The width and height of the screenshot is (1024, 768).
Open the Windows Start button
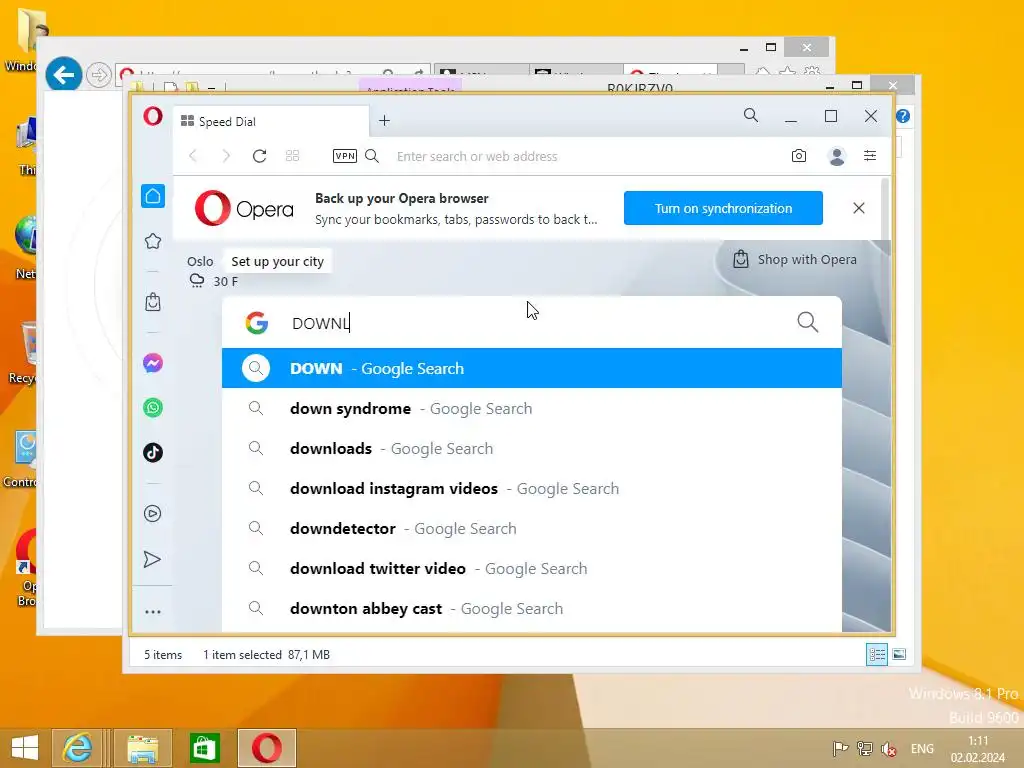click(25, 748)
